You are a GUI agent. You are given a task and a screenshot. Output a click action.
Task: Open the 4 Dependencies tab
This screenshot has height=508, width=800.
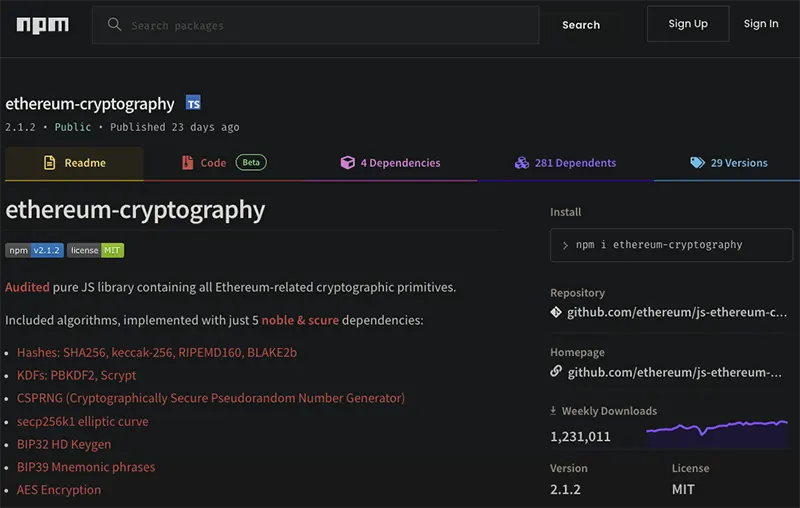[x=390, y=163]
